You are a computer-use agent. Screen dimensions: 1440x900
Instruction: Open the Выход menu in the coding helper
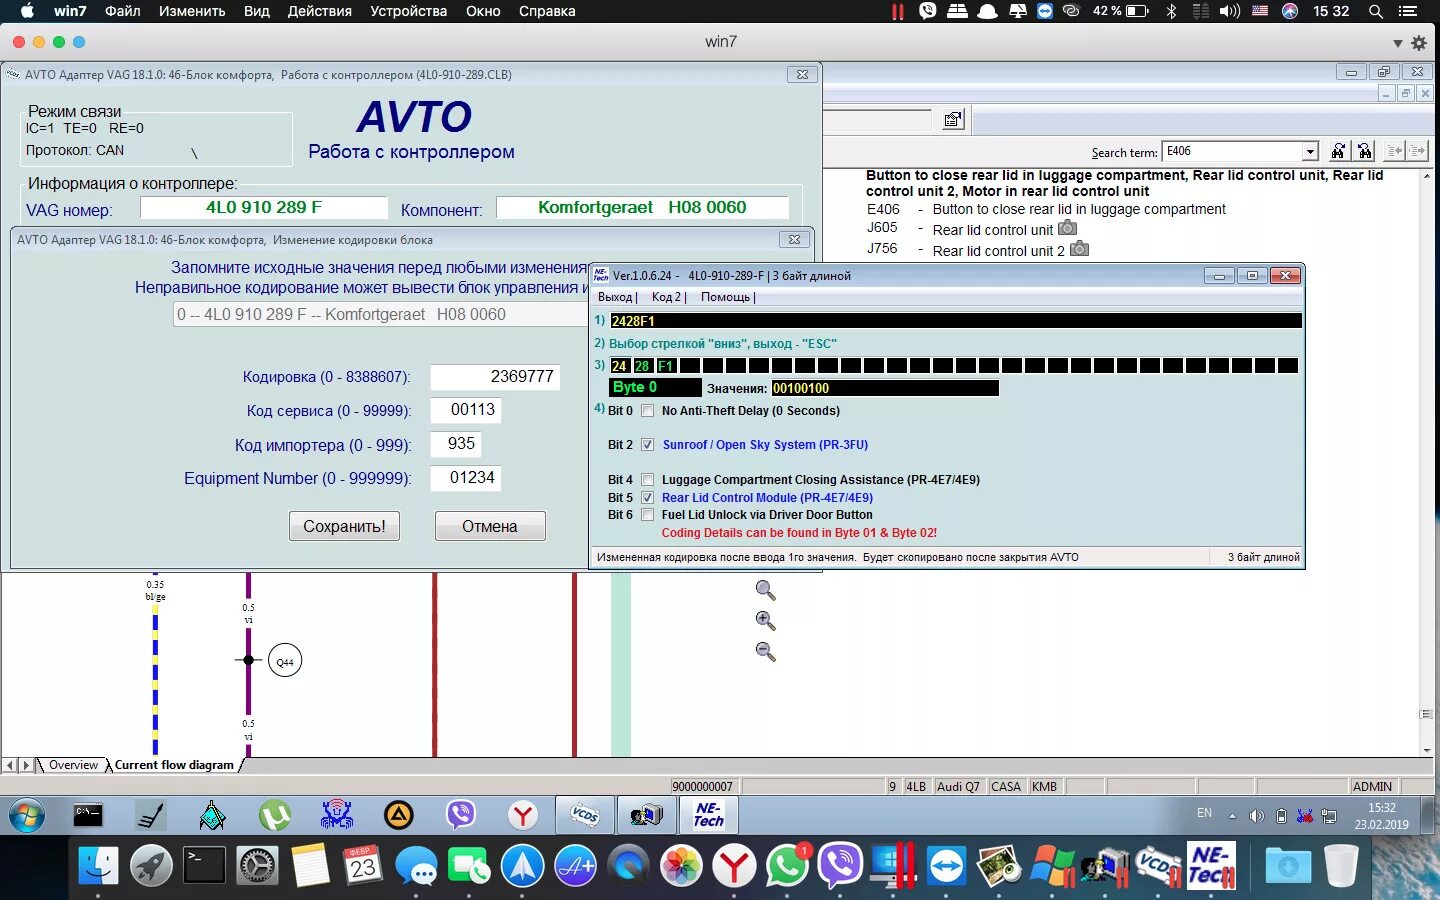click(x=617, y=297)
